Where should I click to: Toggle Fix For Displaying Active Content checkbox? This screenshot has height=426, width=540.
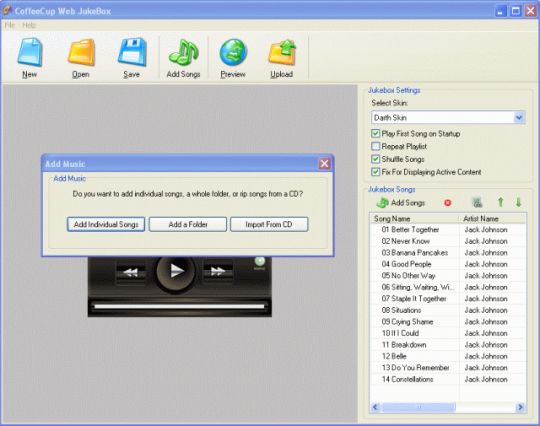click(375, 172)
